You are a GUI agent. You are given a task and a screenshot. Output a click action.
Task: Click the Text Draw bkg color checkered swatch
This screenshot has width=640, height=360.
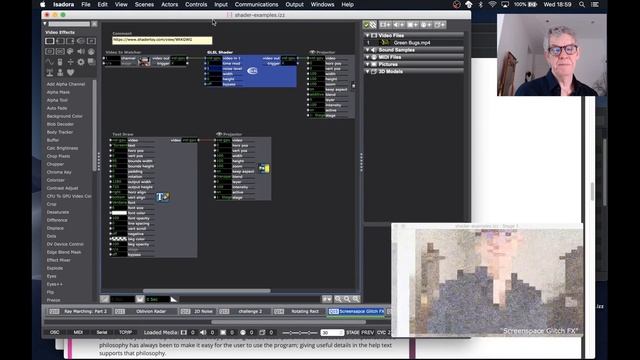[x=119, y=239]
